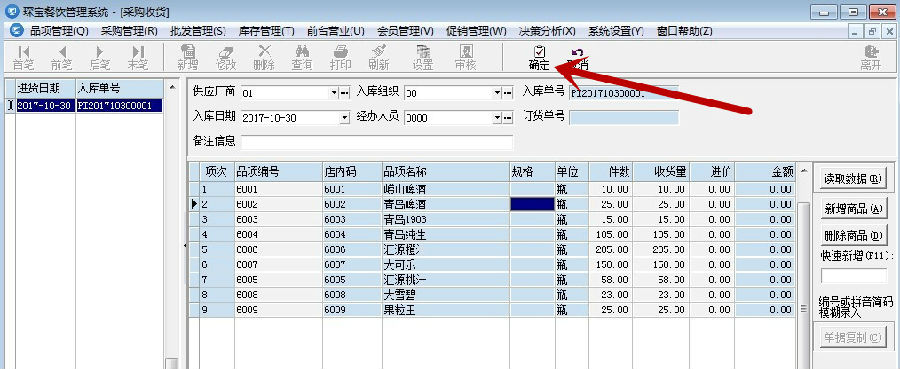Open the 会员管理(V) menu
Image resolution: width=900 pixels, height=369 pixels.
pyautogui.click(x=405, y=32)
